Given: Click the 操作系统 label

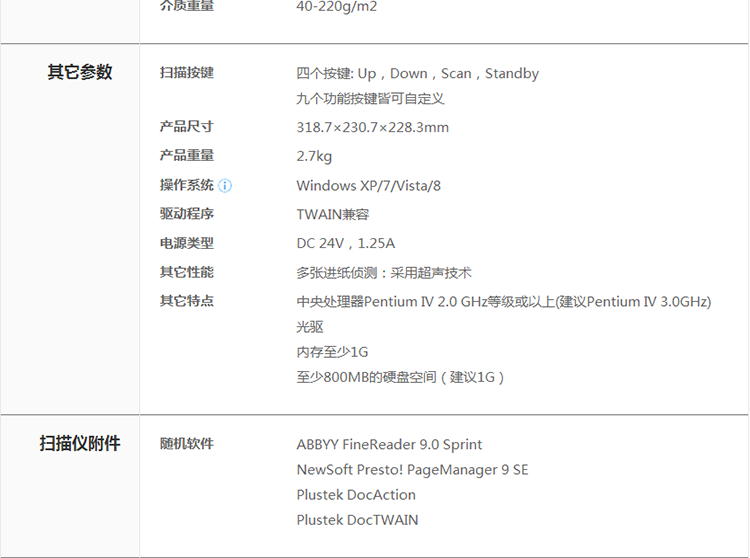Looking at the screenshot, I should [x=187, y=185].
